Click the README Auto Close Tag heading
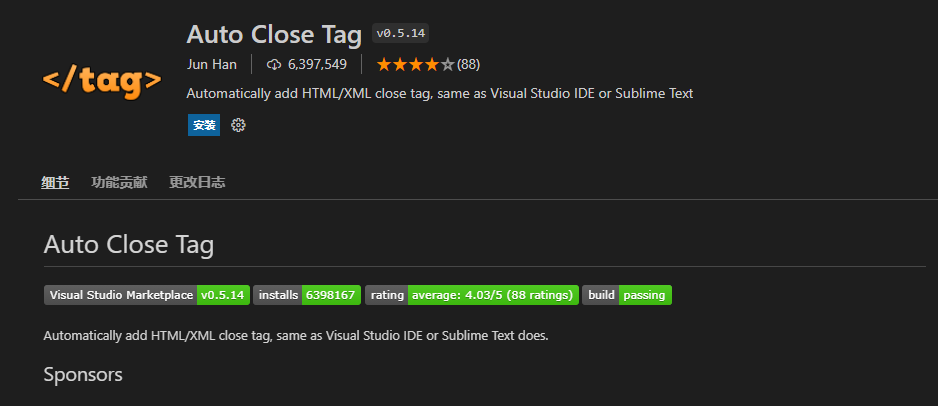Viewport: 938px width, 406px height. (x=129, y=245)
